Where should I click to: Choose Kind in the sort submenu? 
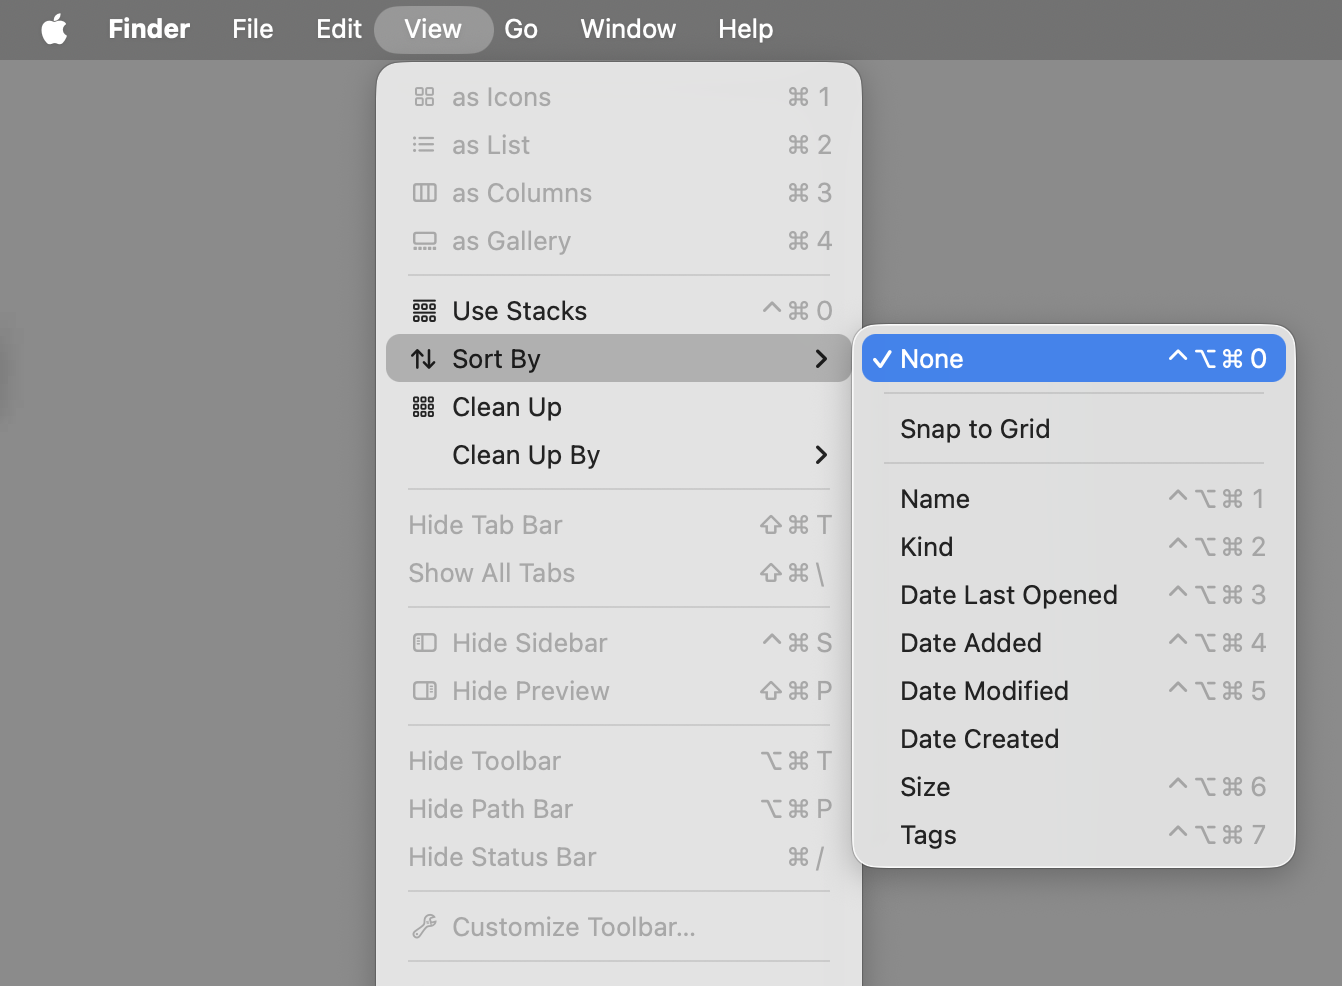click(x=927, y=547)
